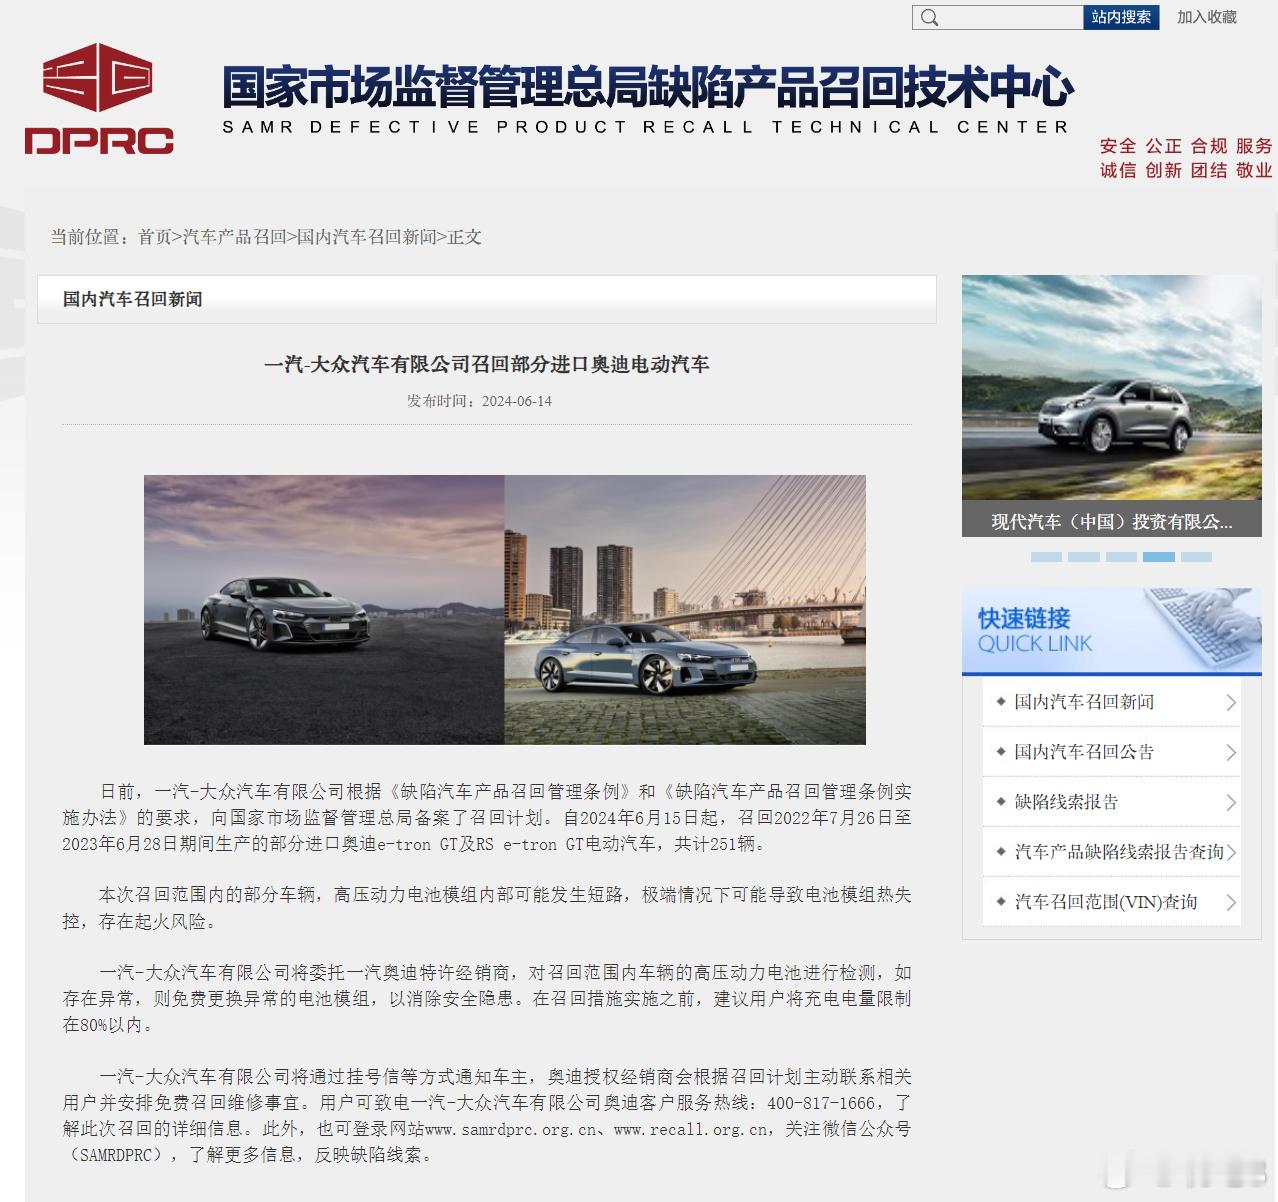Click the www.samrdprc.org.cn text
The width and height of the screenshot is (1278, 1202).
(510, 1129)
